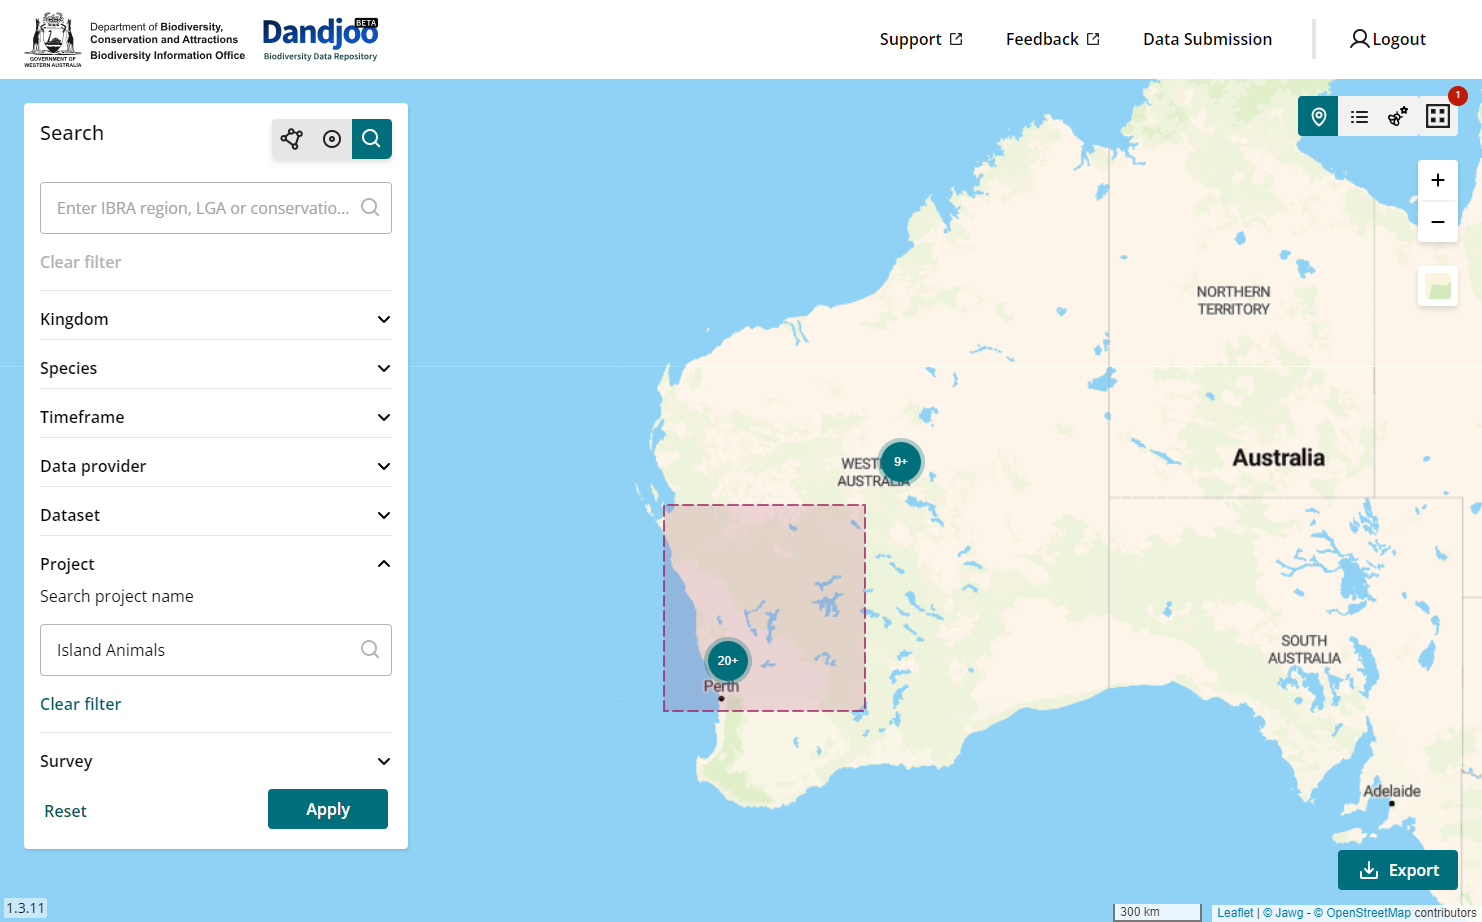This screenshot has height=922, width=1482.
Task: Expand the Survey filter
Action: point(216,761)
